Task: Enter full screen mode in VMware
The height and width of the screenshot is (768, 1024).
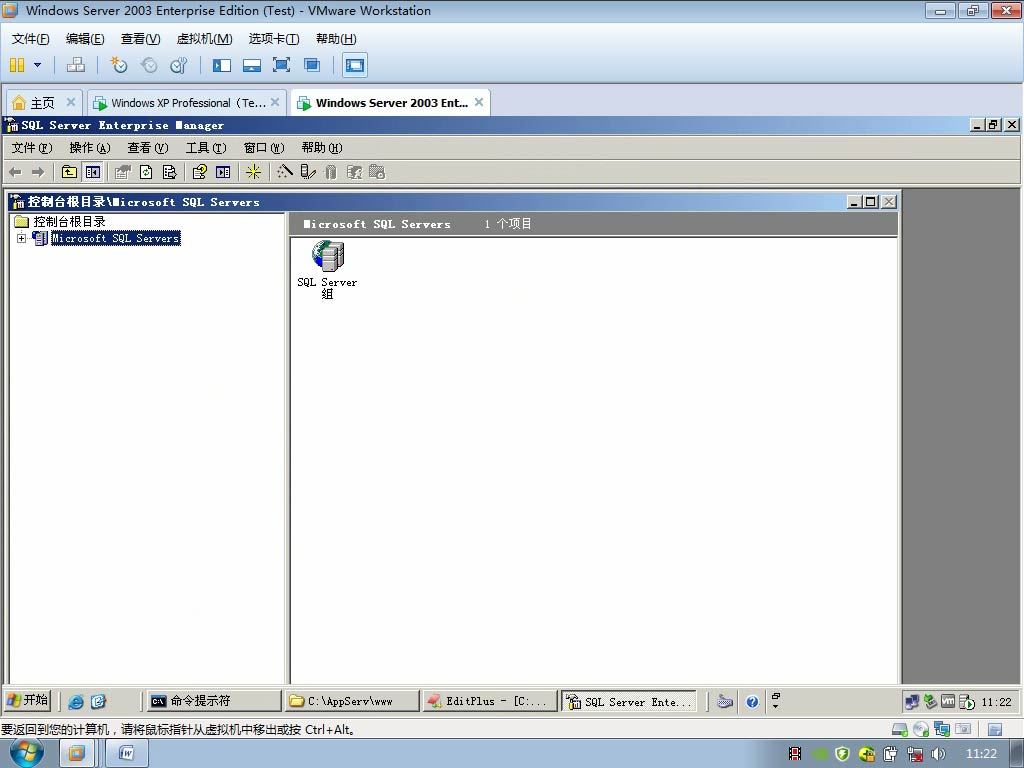Action: point(281,65)
